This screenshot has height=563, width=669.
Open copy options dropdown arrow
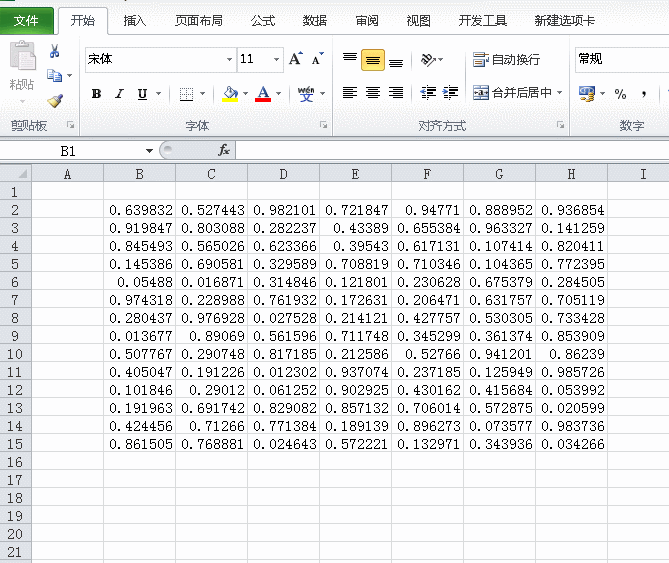pos(70,76)
